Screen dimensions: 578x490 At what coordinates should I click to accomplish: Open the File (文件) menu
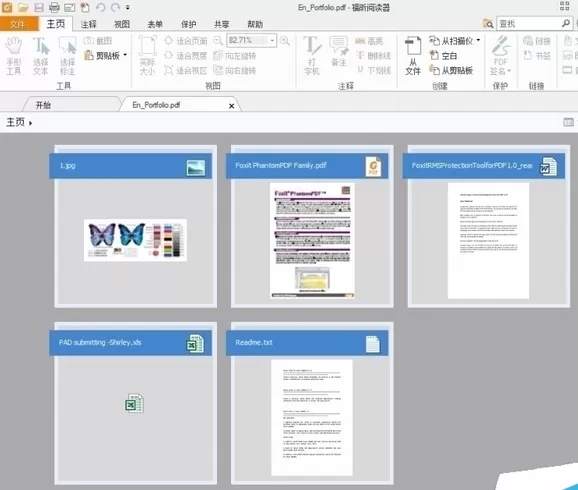pos(18,24)
